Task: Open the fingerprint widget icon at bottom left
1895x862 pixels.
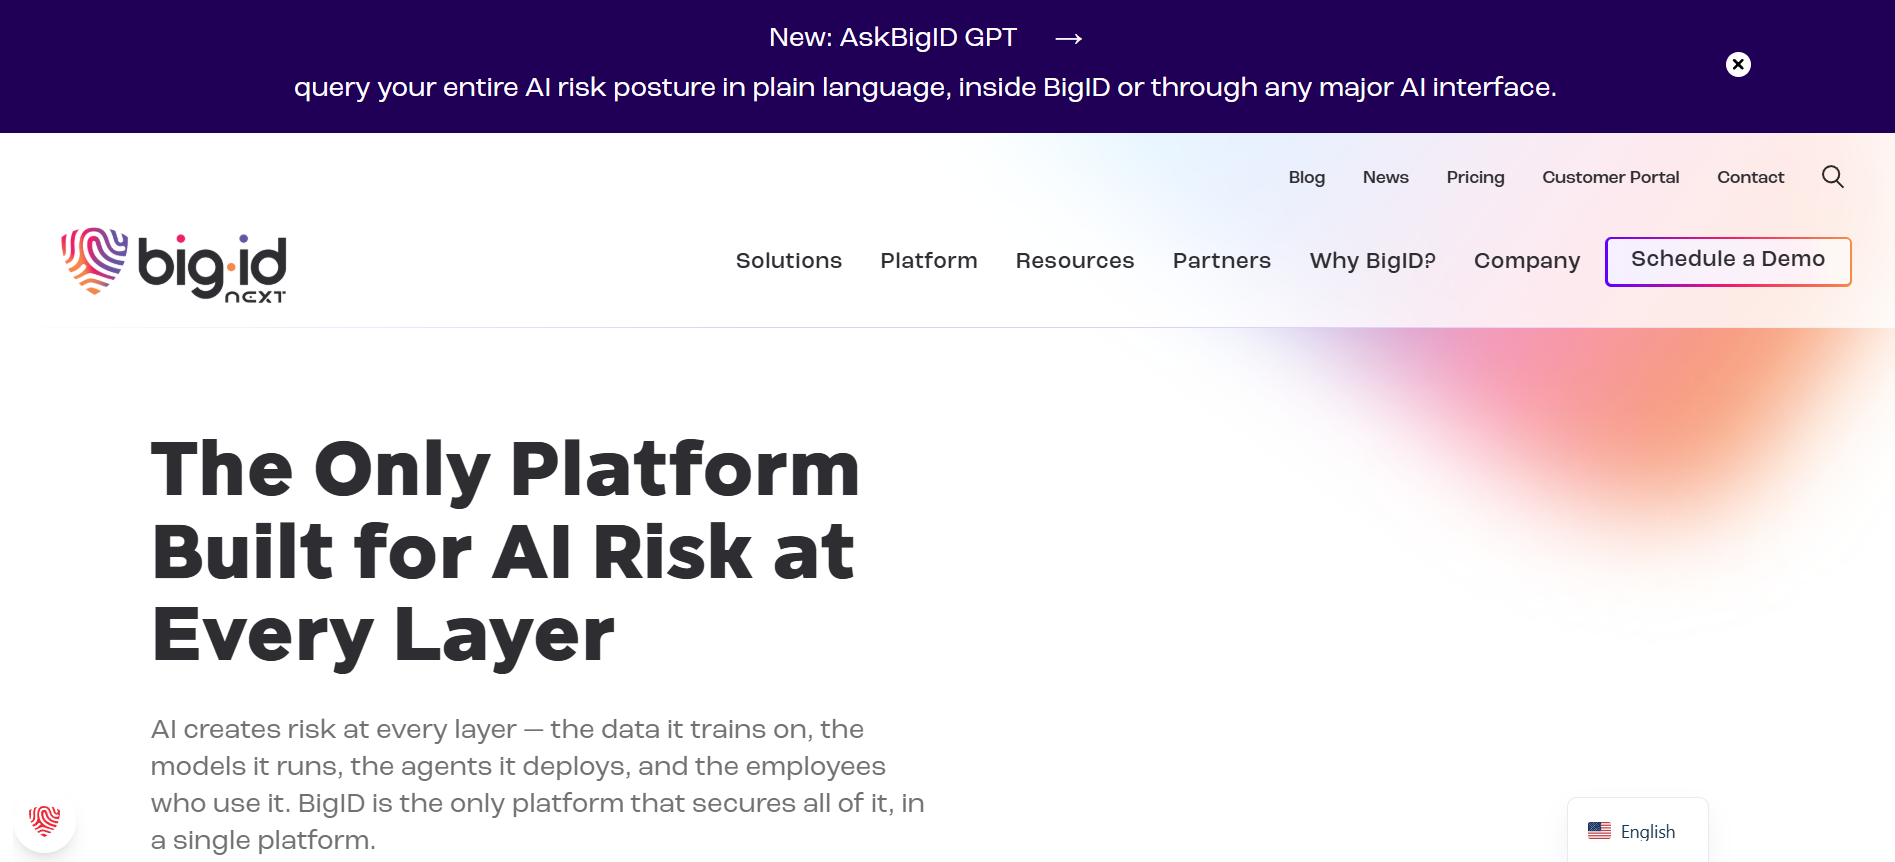Action: [x=45, y=821]
